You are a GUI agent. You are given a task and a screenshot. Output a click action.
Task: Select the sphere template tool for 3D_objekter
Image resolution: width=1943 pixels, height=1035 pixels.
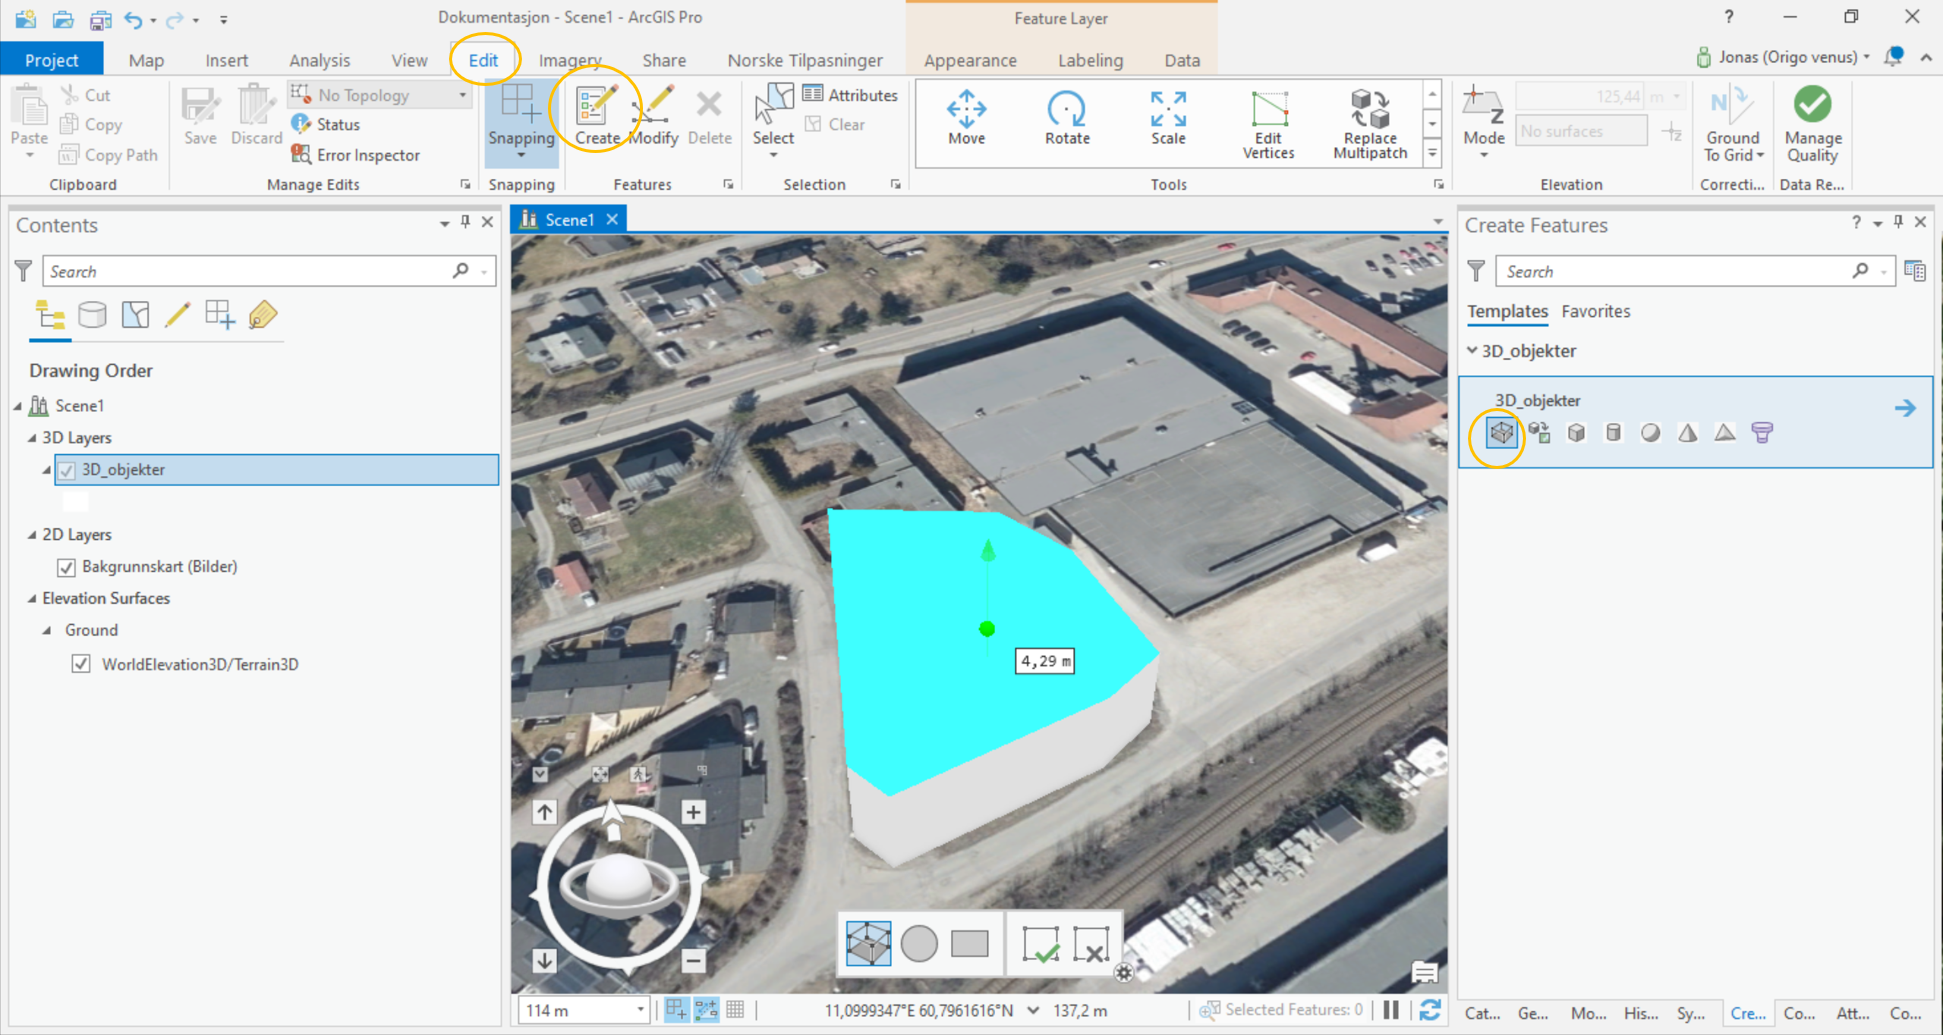(x=1650, y=433)
